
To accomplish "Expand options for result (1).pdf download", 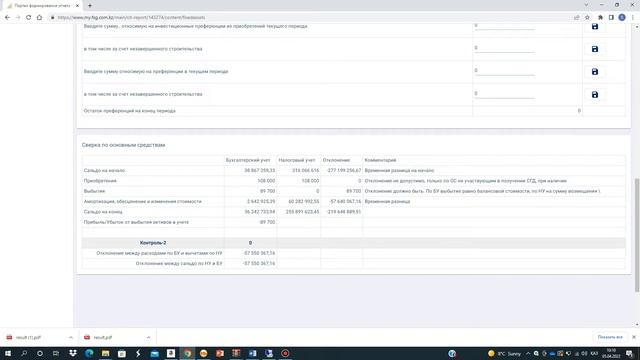I will 71,338.
